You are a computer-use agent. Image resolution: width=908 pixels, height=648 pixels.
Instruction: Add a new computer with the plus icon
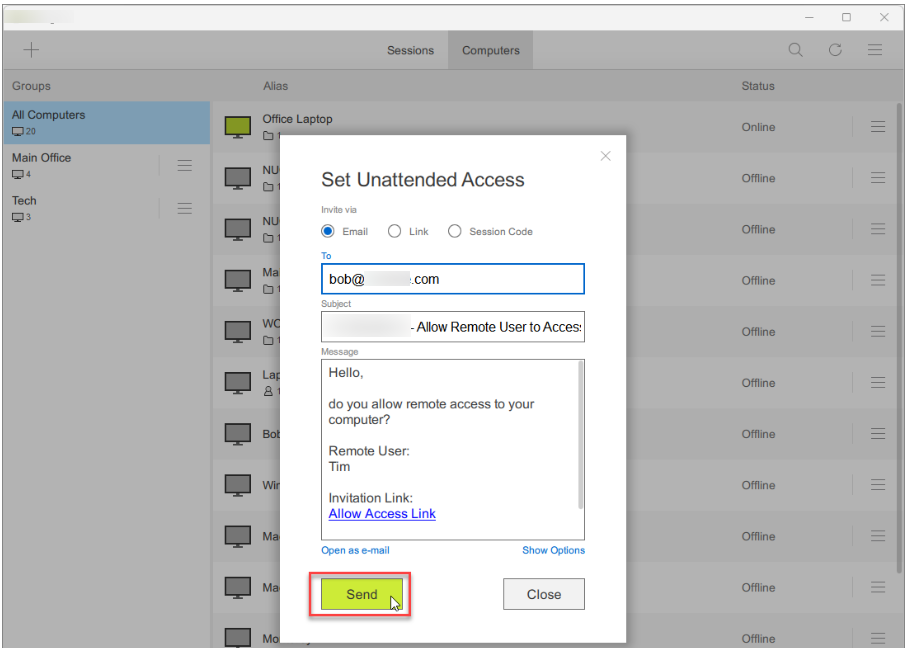pyautogui.click(x=31, y=49)
